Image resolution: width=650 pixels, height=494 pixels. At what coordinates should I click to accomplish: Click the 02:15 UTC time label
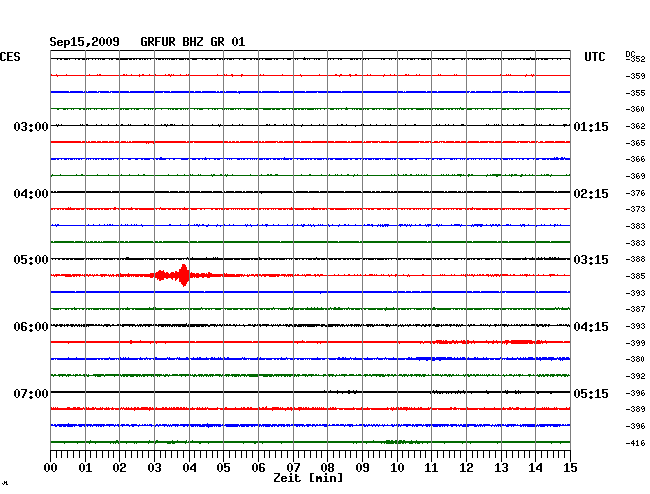click(591, 194)
